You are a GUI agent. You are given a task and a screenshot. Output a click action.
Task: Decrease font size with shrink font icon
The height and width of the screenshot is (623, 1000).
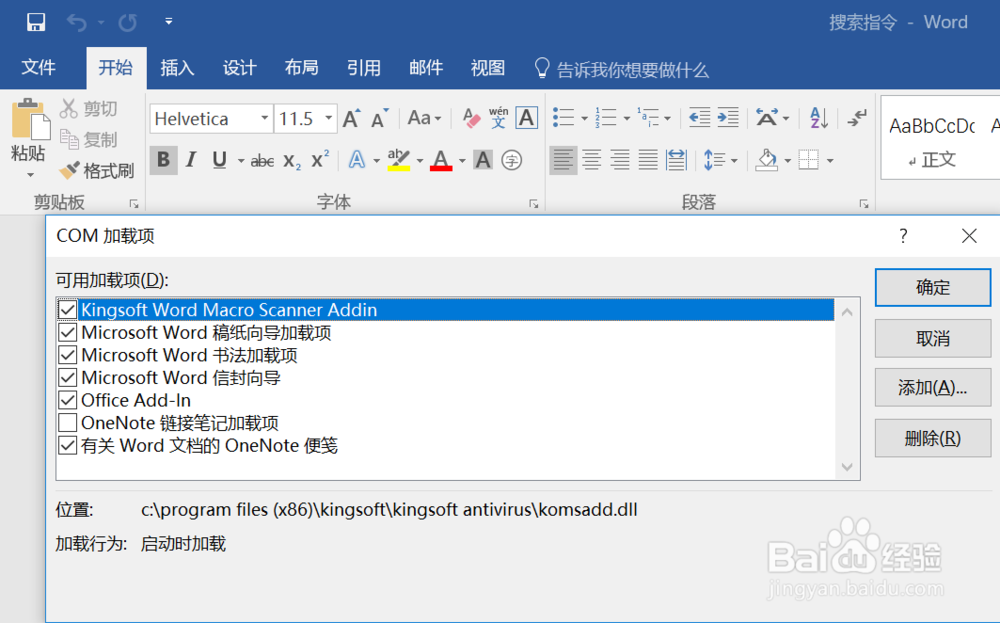[380, 119]
